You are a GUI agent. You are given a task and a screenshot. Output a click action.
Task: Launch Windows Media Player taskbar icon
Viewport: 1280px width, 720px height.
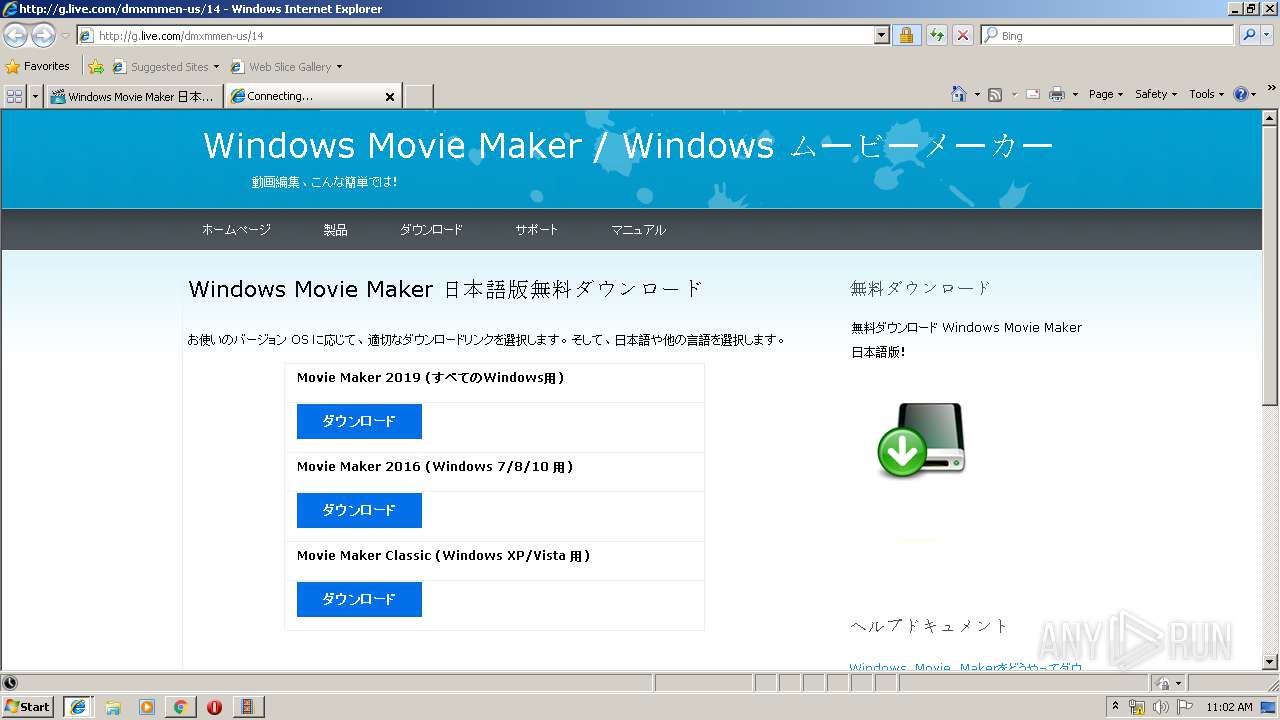click(x=147, y=707)
